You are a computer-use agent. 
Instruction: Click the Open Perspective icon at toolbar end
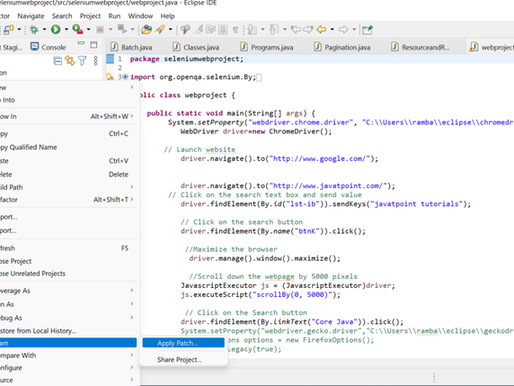coord(367,30)
